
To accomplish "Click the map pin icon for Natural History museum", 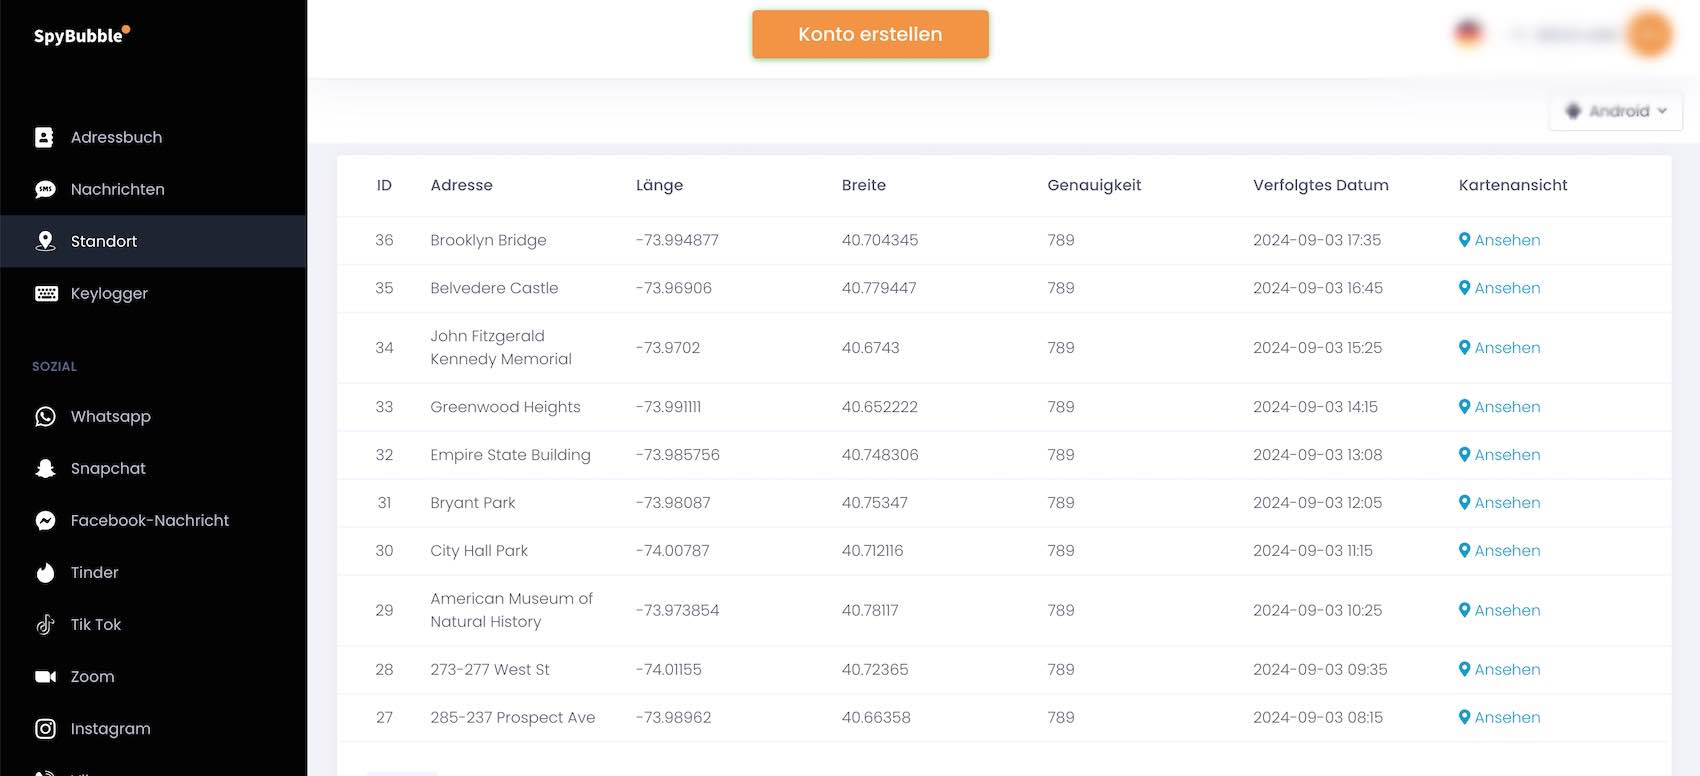I will point(1464,610).
